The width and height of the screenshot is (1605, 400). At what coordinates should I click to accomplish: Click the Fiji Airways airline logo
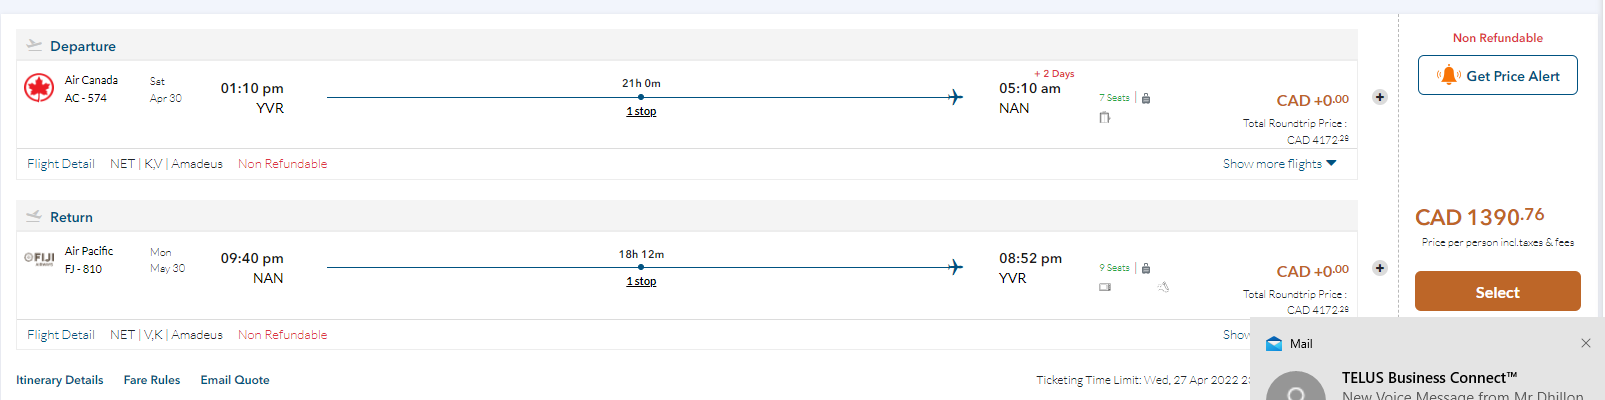coord(39,258)
